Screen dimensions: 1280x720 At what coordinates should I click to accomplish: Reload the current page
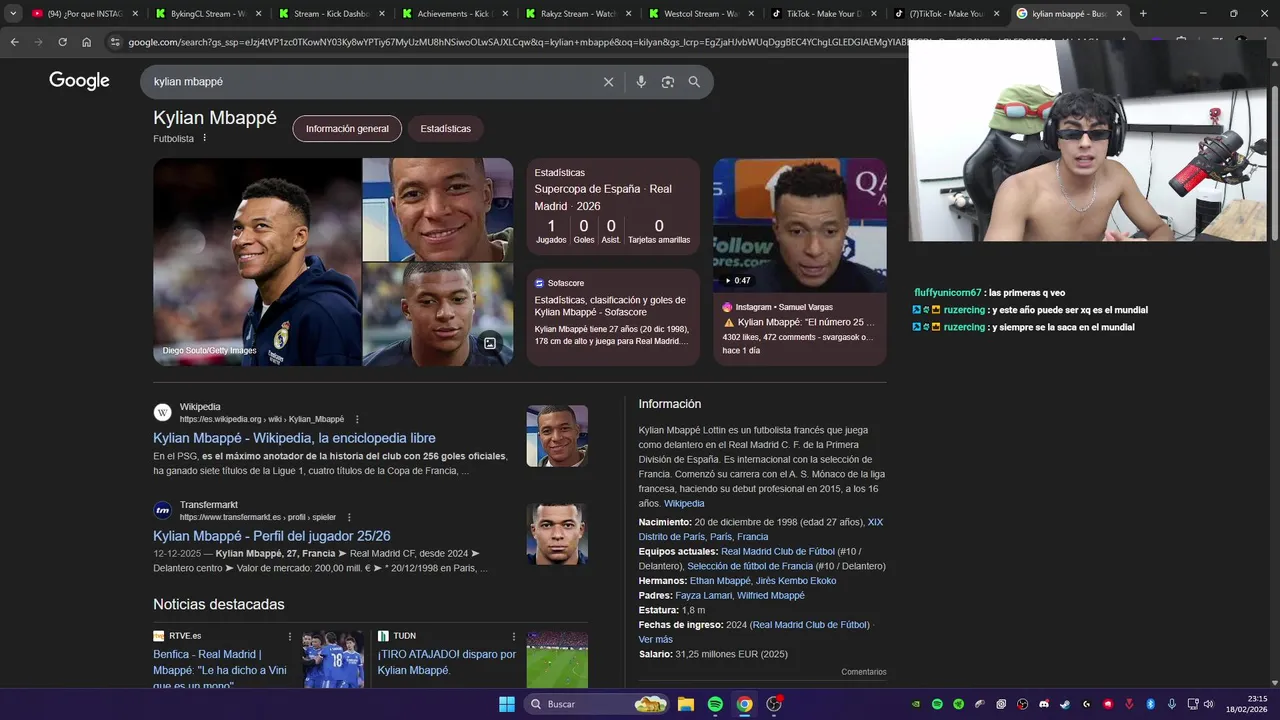tap(62, 42)
